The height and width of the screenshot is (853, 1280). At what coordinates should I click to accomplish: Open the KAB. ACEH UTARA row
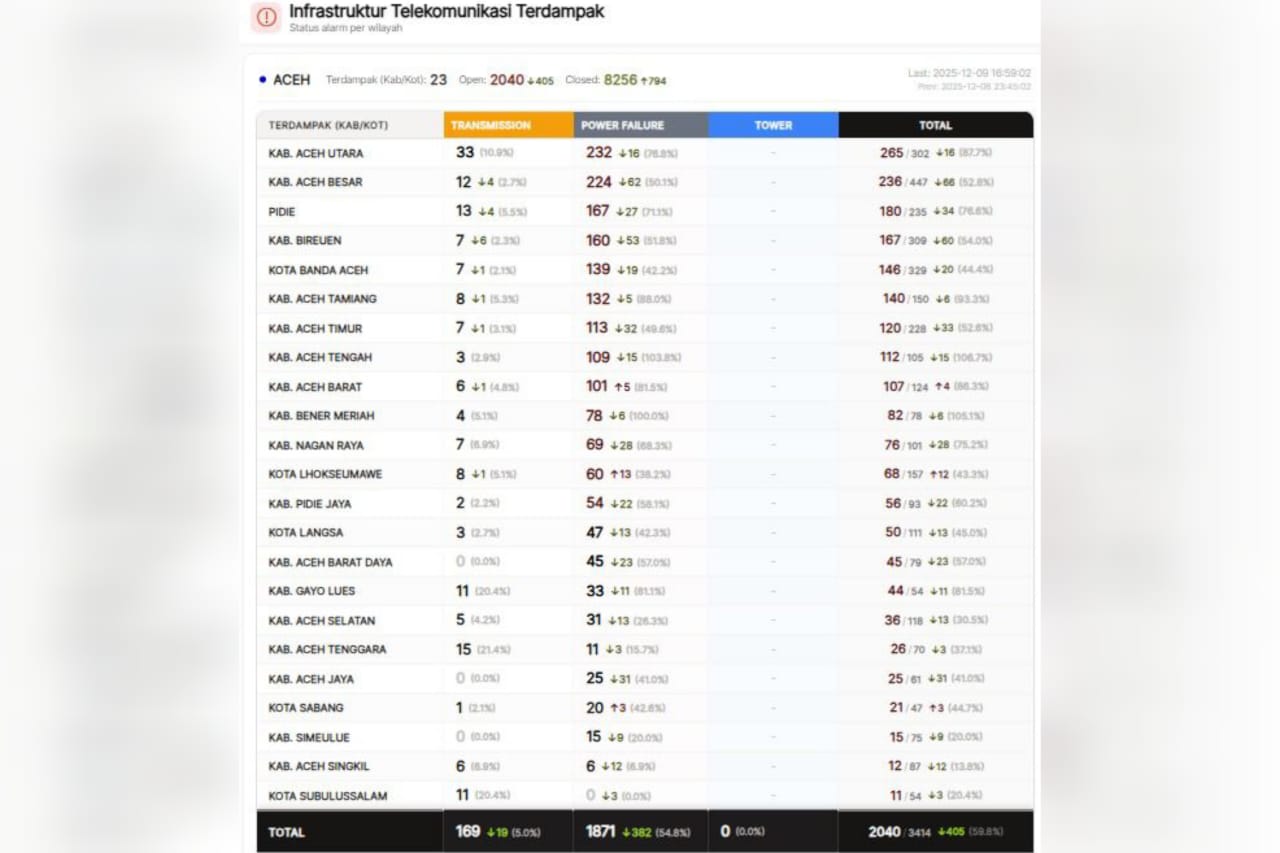click(316, 154)
